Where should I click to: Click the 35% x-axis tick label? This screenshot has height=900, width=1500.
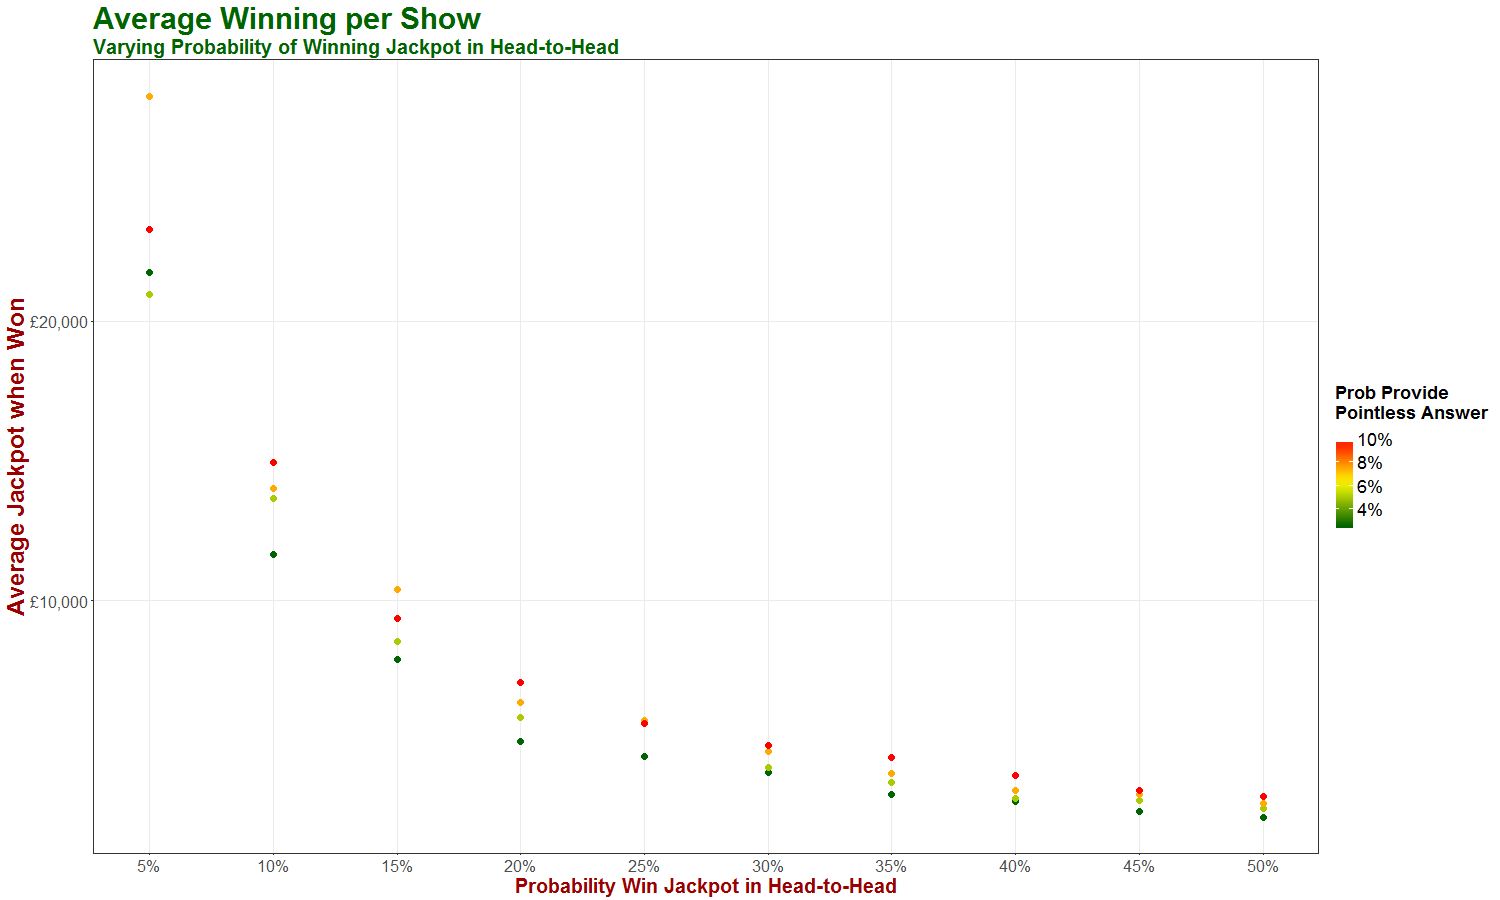point(891,867)
